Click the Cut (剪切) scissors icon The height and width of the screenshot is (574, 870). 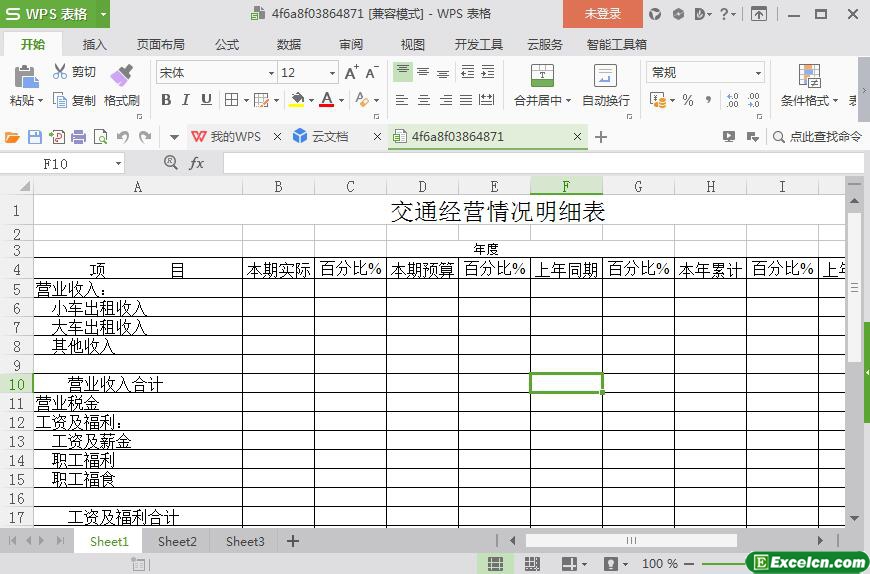(60, 72)
